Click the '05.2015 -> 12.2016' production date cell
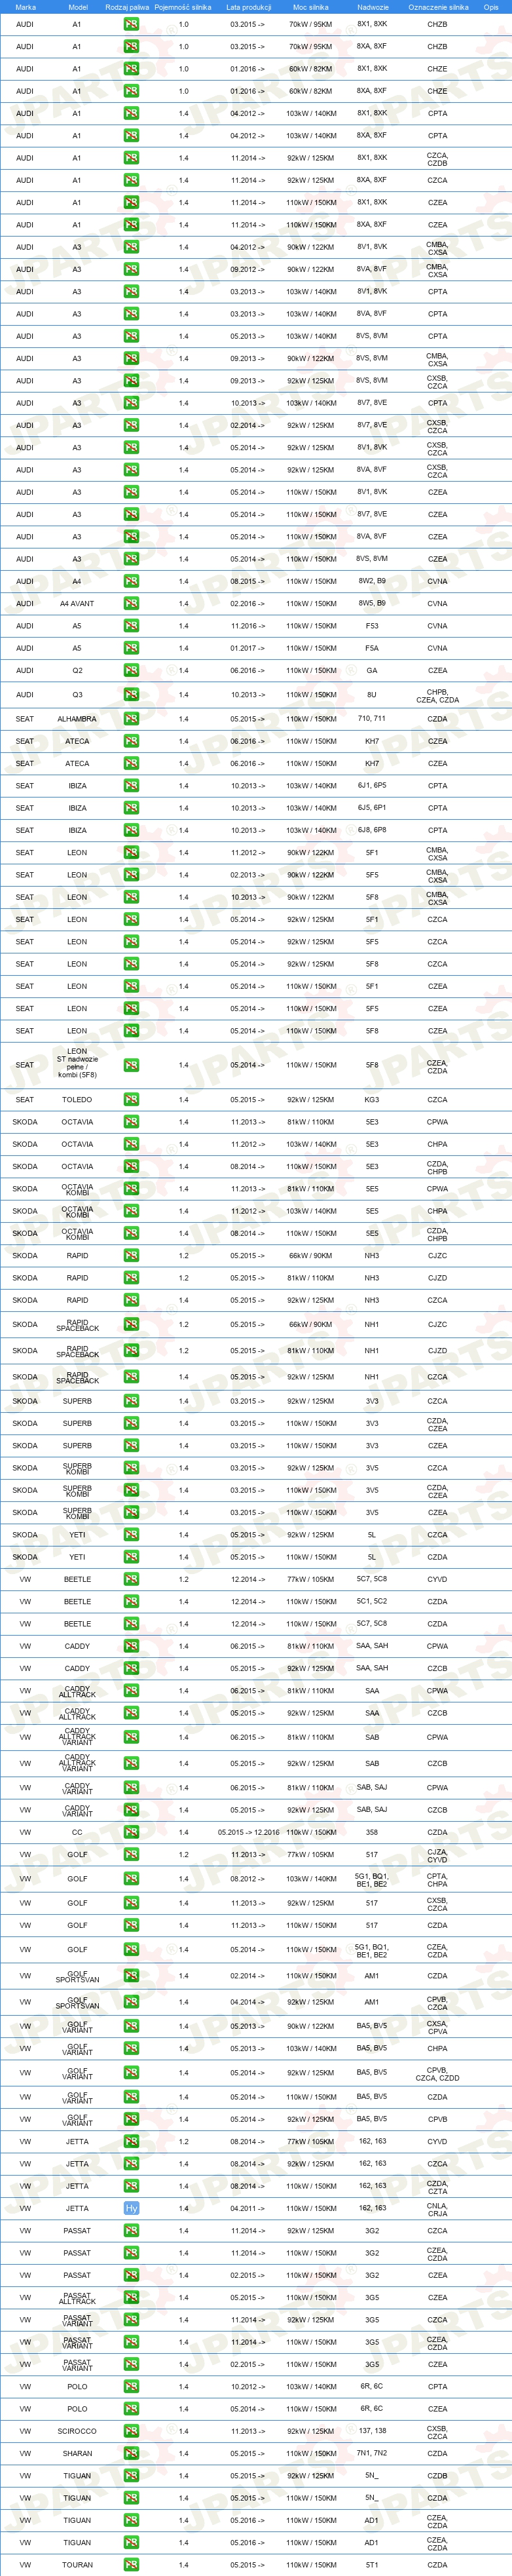512x2576 pixels. tap(248, 1832)
